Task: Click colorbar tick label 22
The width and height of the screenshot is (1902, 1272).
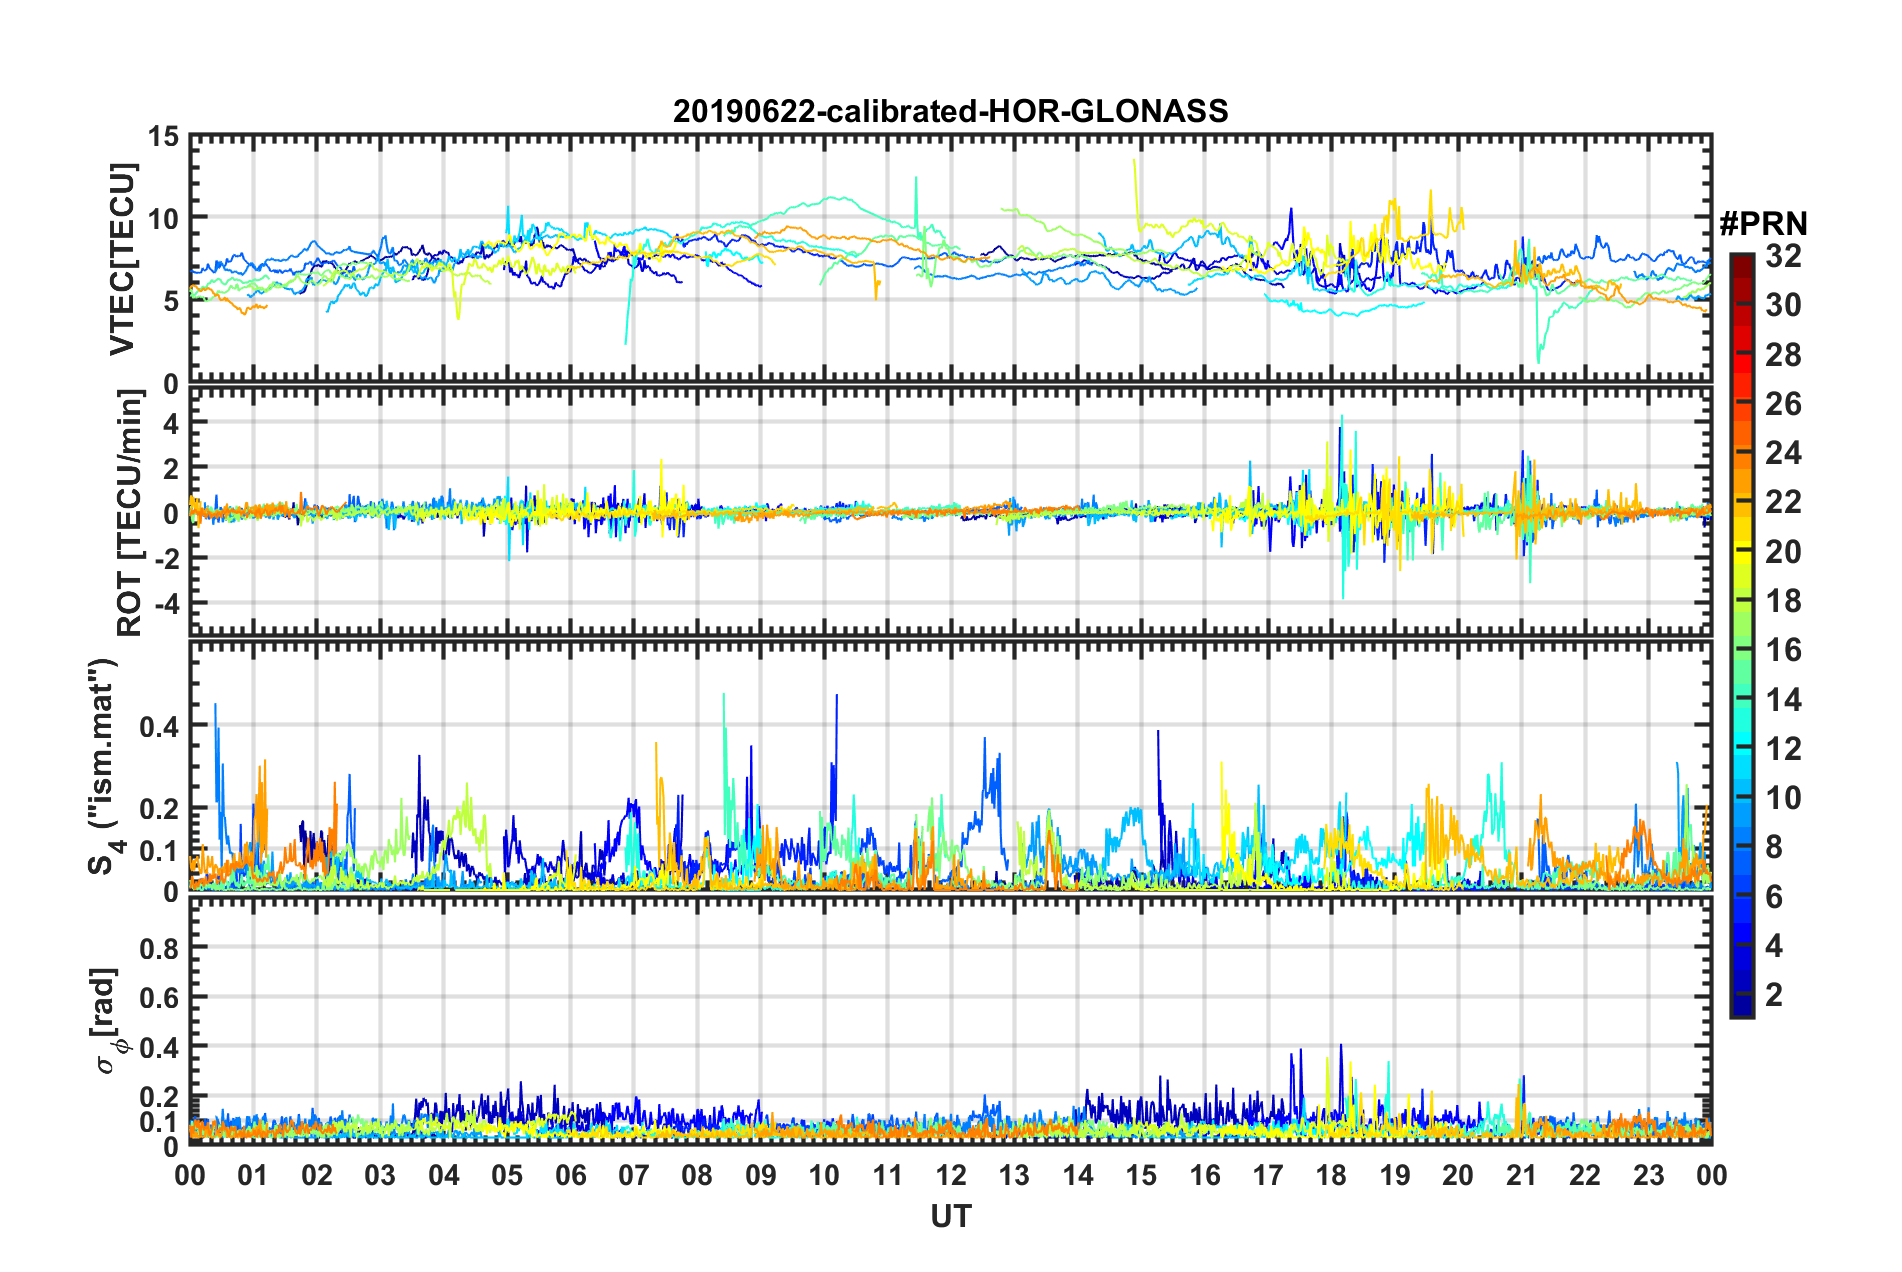Action: (1783, 502)
